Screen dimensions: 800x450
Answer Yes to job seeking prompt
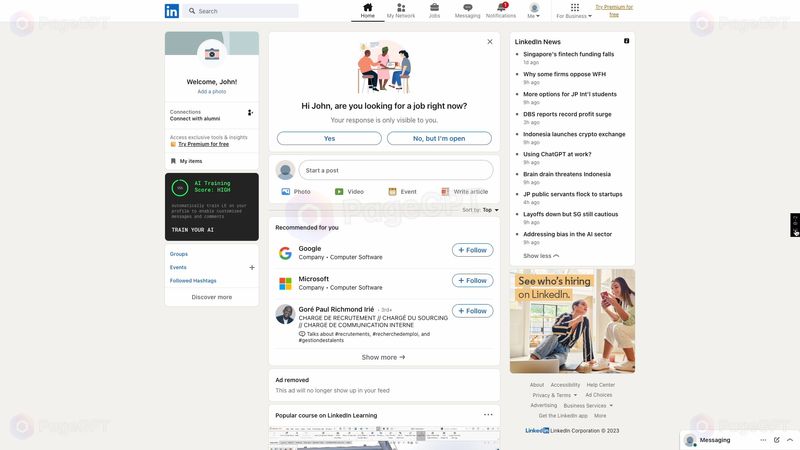click(x=329, y=139)
